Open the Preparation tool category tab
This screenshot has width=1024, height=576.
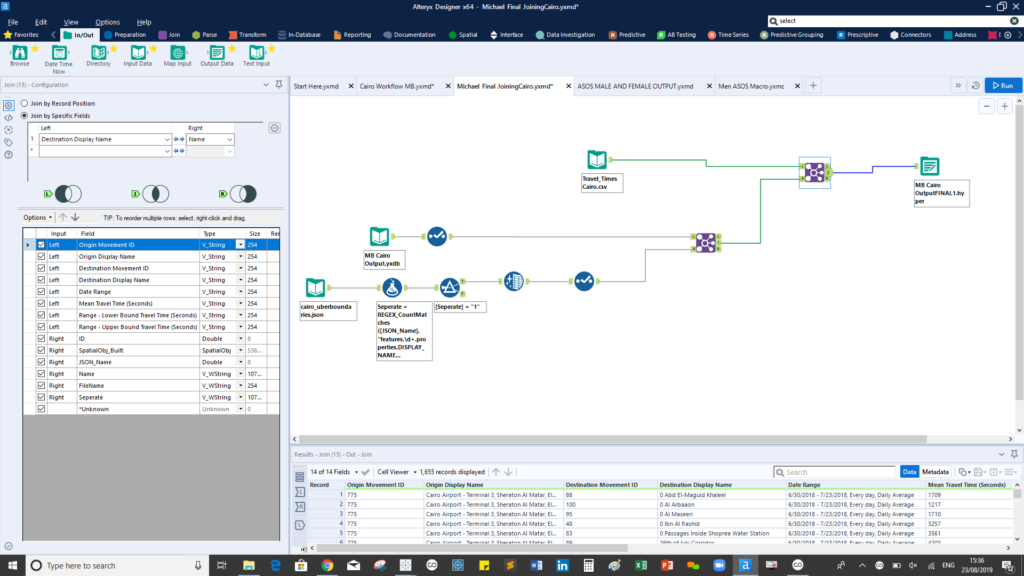click(x=124, y=35)
